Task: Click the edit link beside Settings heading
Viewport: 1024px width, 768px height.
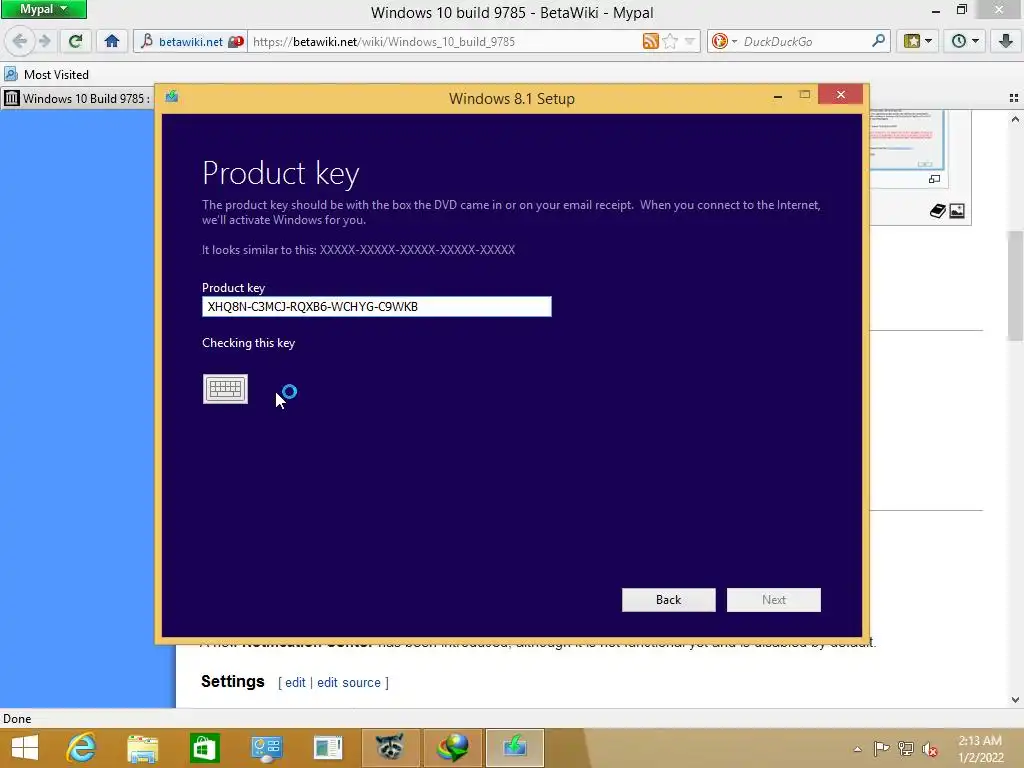Action: click(x=295, y=682)
